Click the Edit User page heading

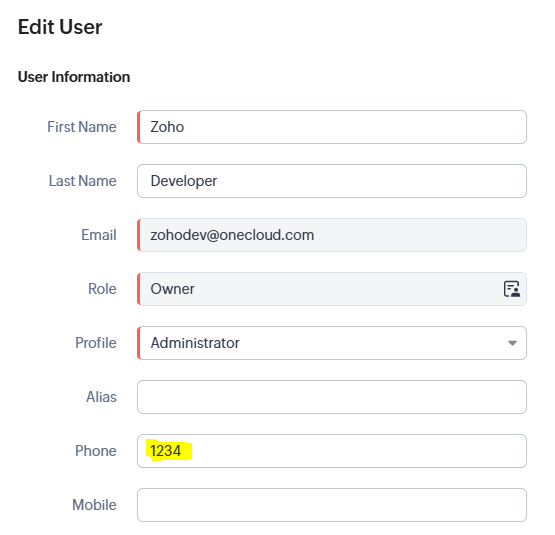[x=60, y=27]
